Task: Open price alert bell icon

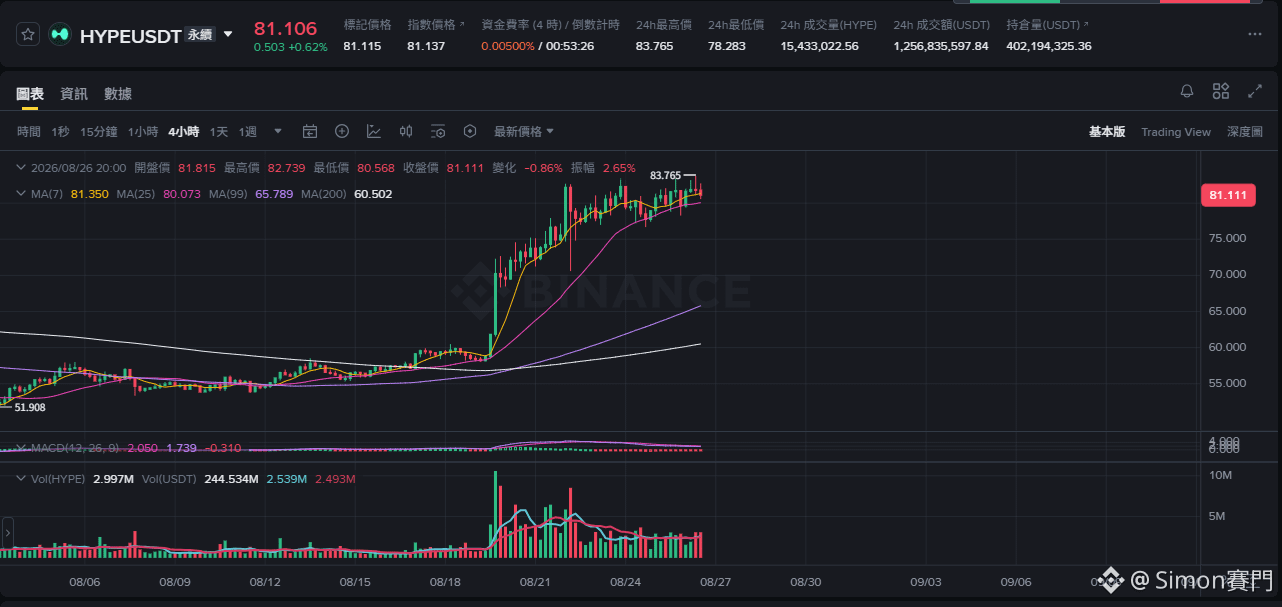Action: 1187,91
